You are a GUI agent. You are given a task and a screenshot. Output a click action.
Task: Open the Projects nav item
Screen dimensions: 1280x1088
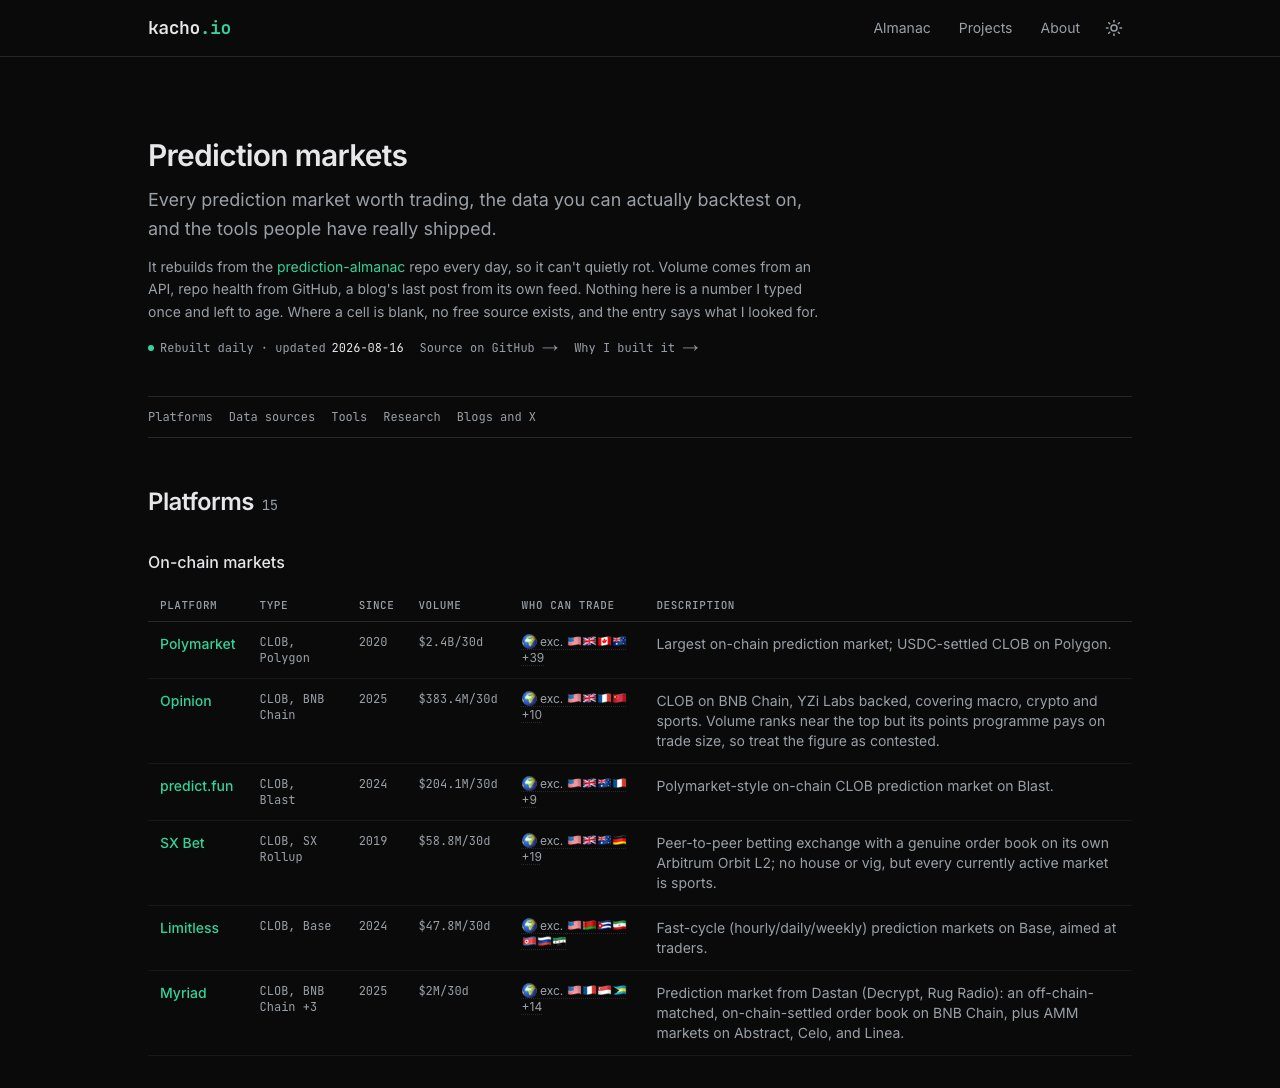[985, 28]
